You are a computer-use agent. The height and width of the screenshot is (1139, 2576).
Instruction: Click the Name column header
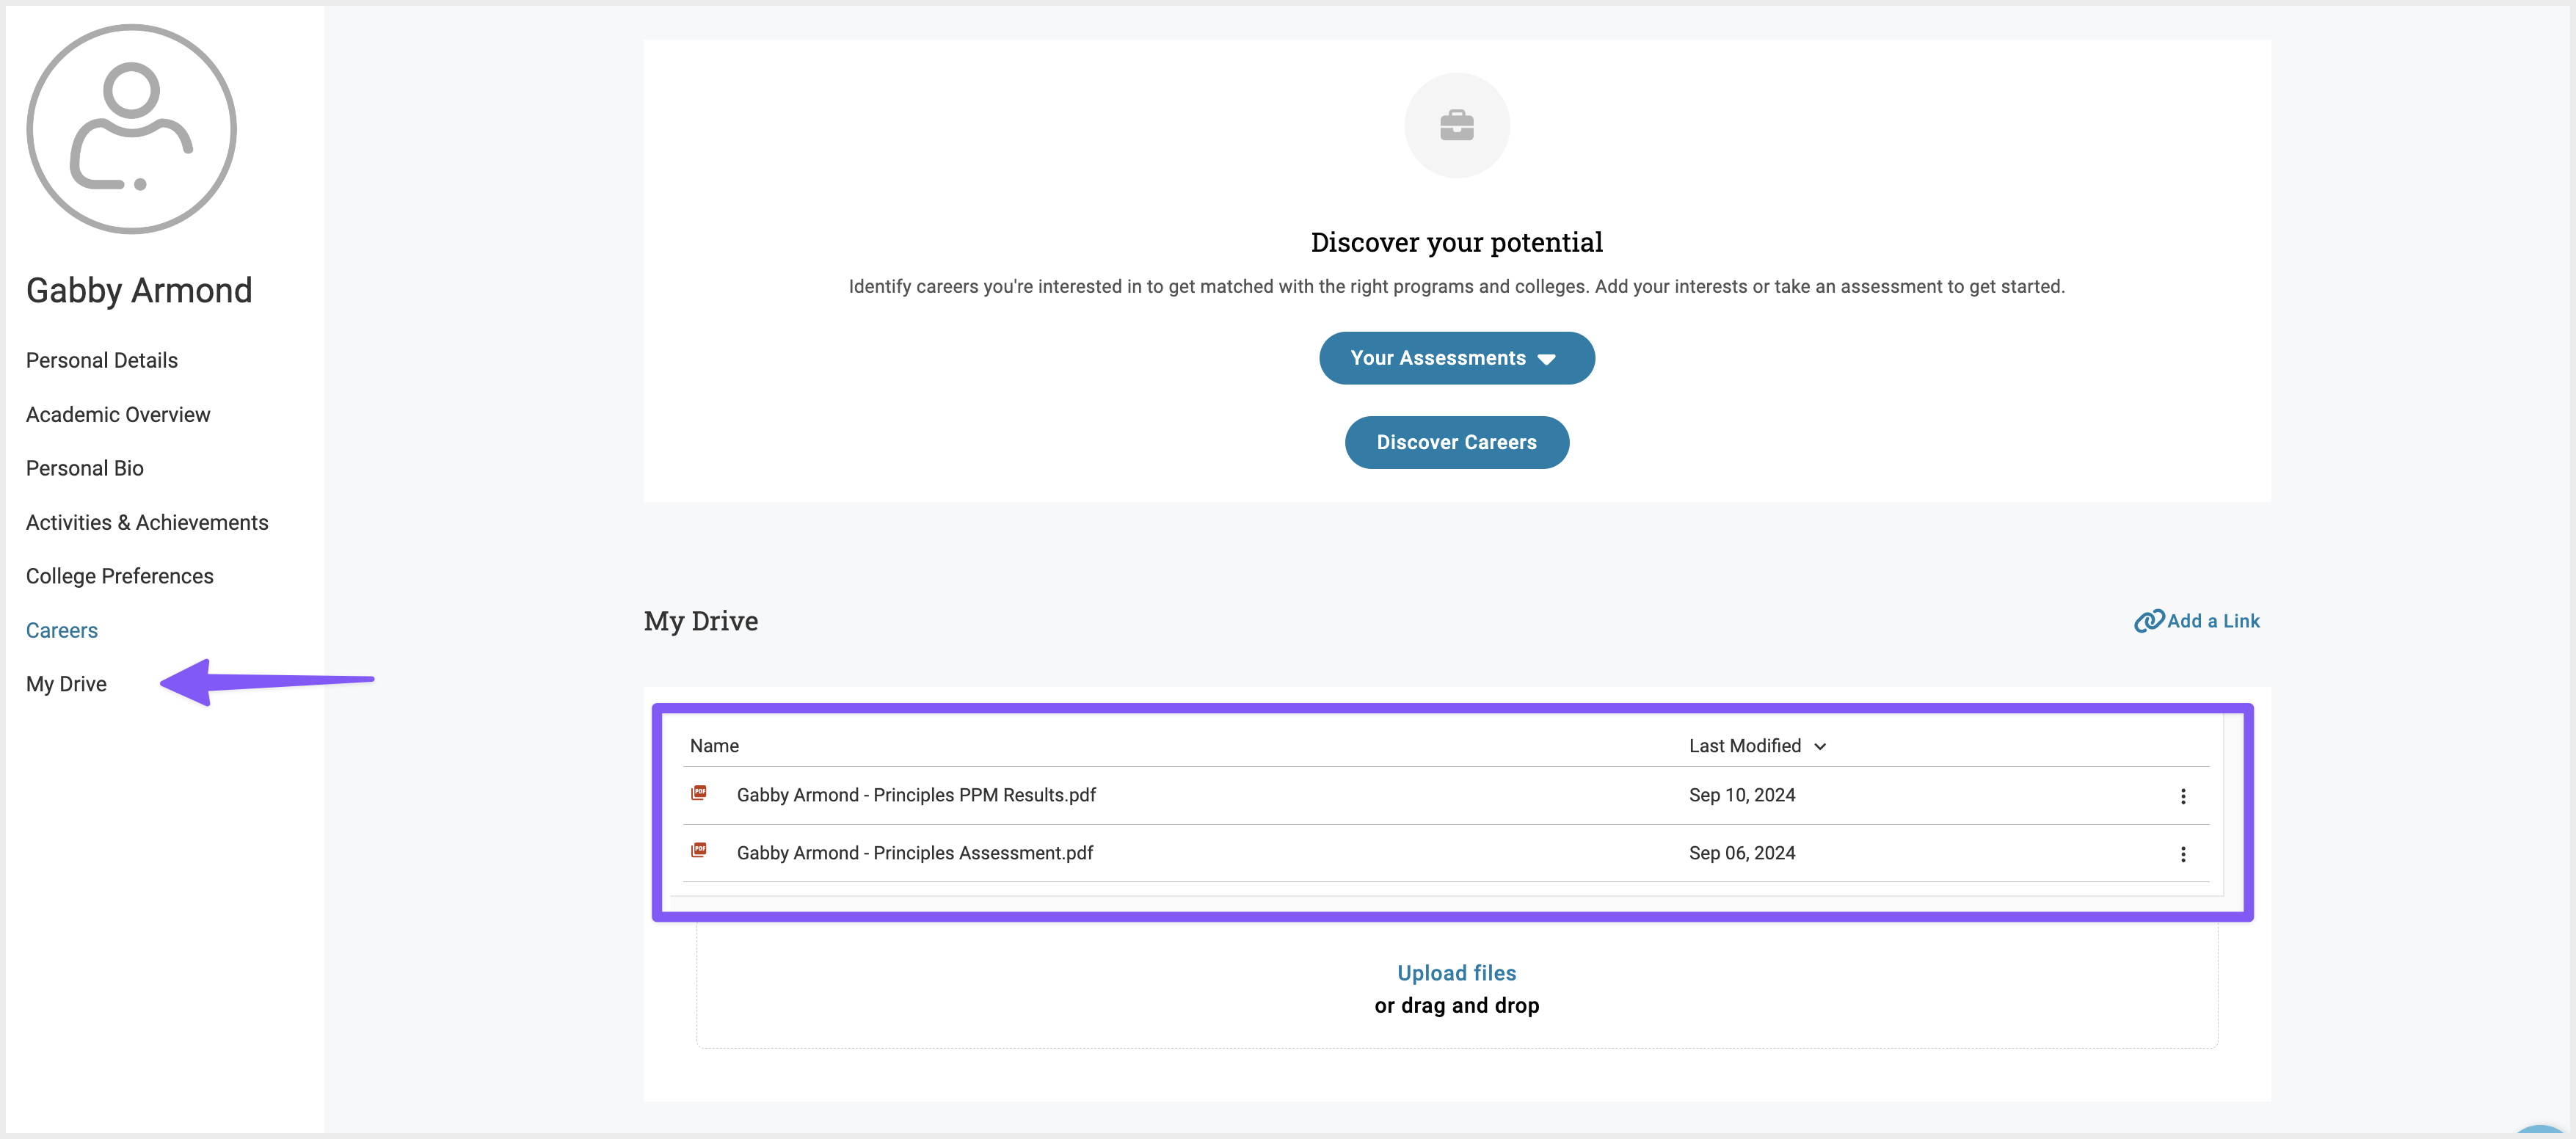click(714, 746)
